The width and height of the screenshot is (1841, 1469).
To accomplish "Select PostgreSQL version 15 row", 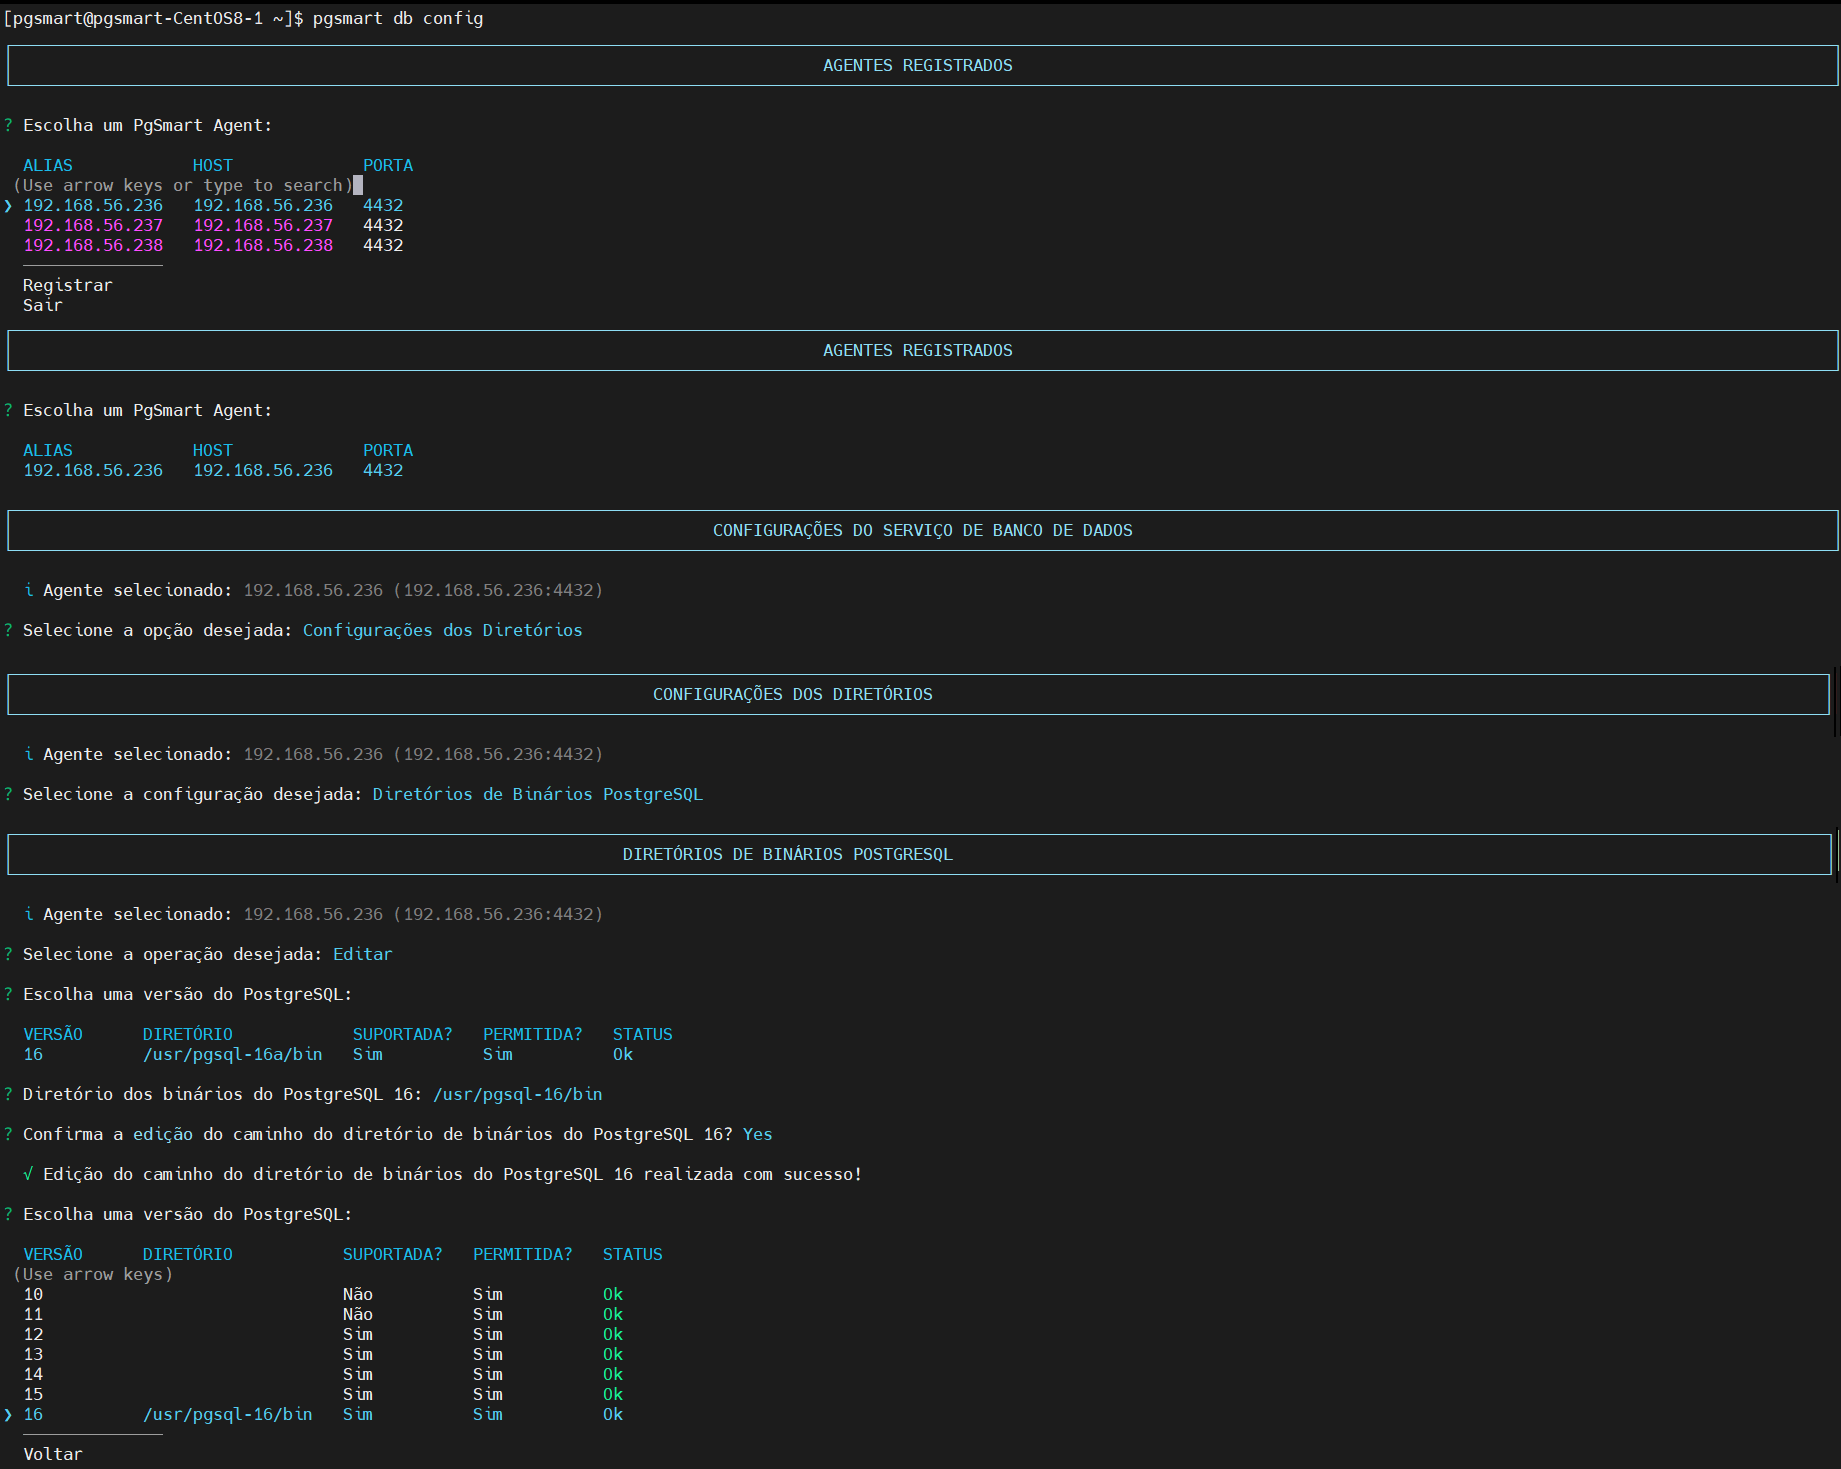I will 322,1394.
